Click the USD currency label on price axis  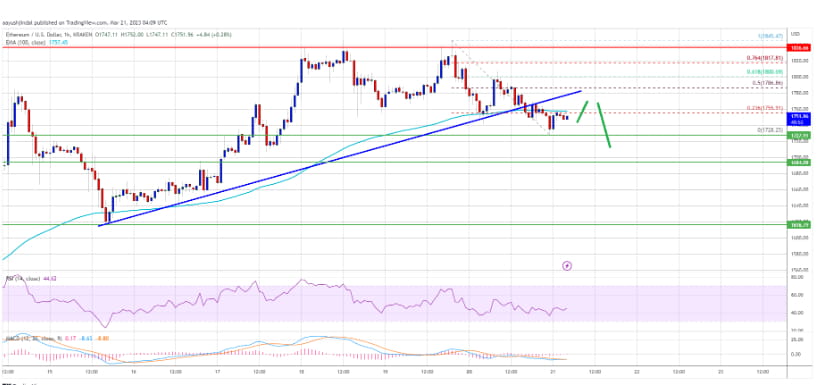(x=796, y=34)
